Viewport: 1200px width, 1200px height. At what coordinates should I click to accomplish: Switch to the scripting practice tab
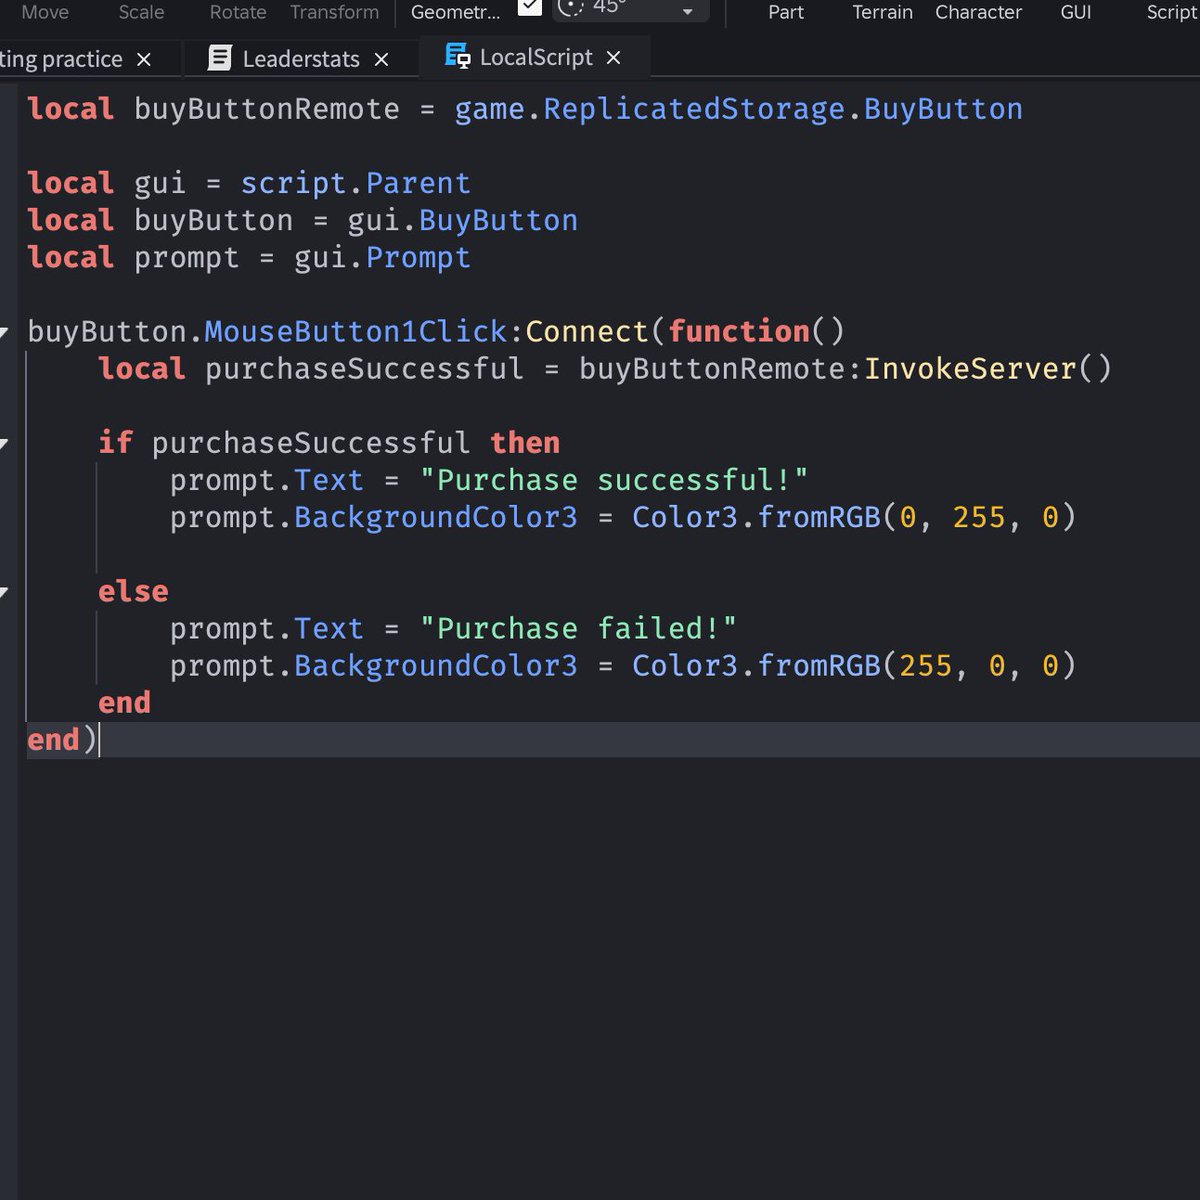click(x=60, y=59)
